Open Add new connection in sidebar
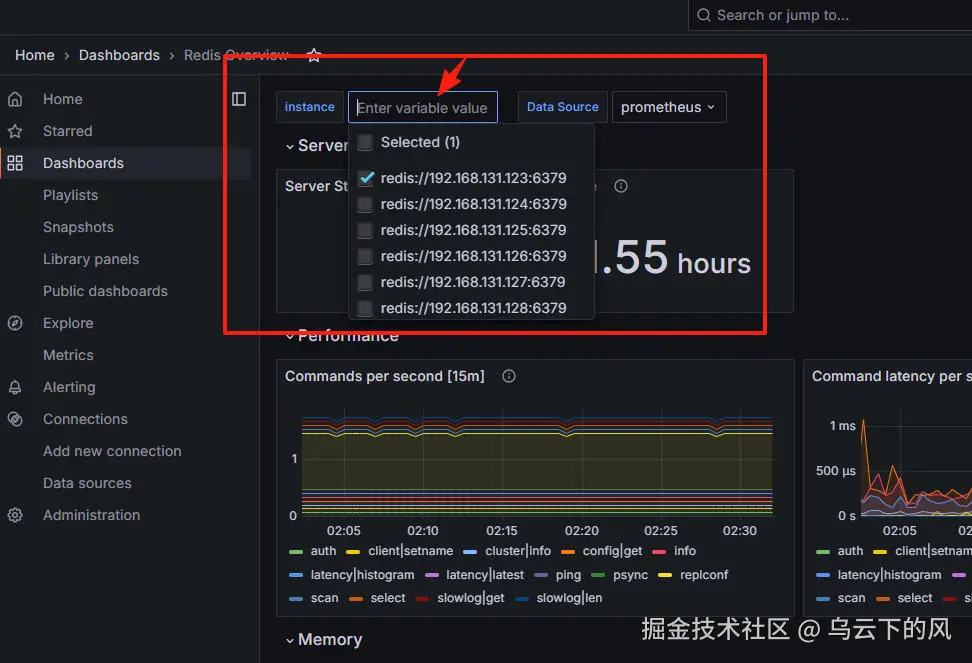 point(112,451)
